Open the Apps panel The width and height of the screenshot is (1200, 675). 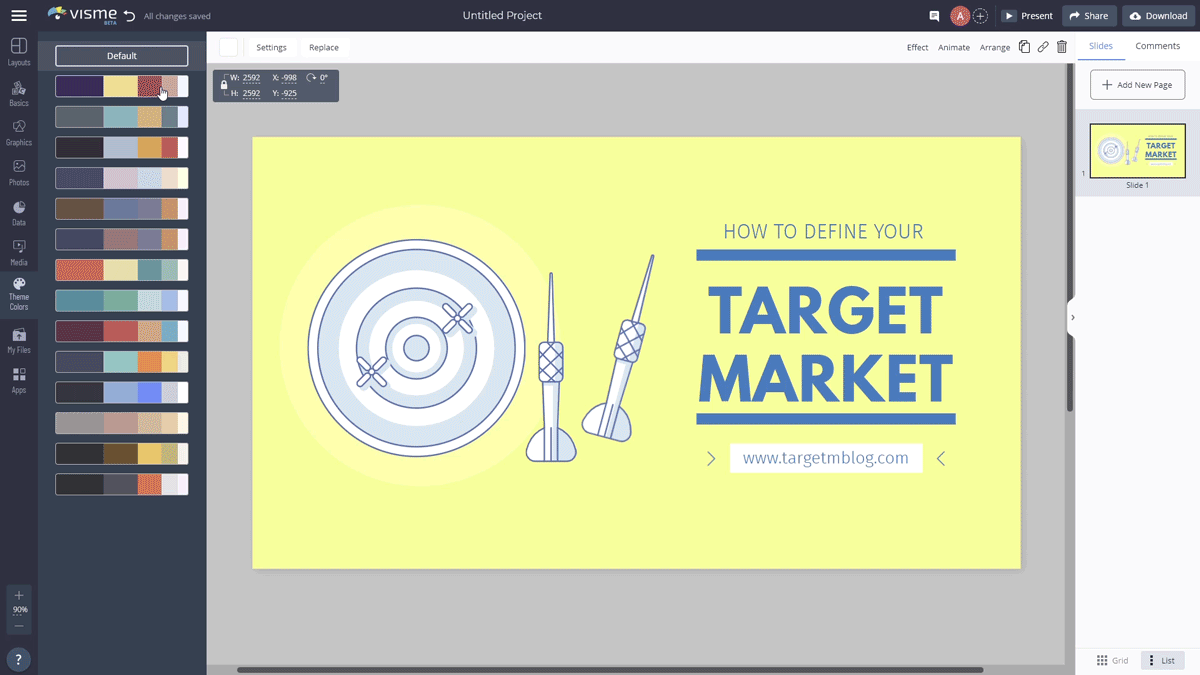[18, 378]
